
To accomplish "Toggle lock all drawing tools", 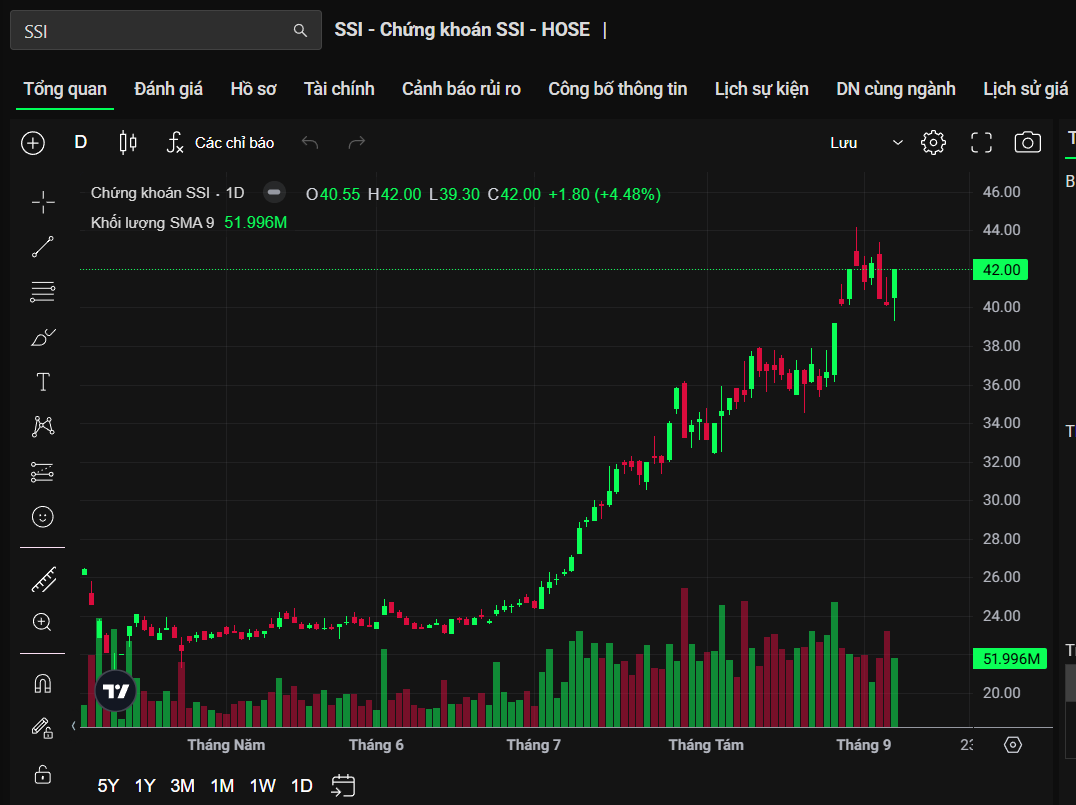I will click(43, 774).
